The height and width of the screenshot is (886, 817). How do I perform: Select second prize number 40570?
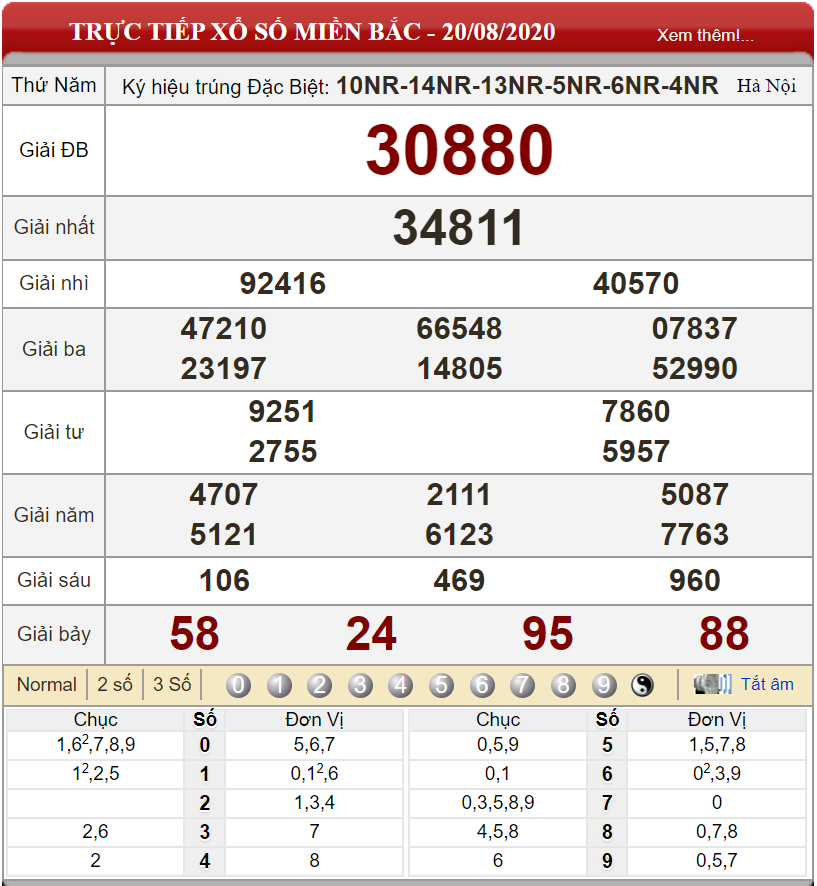[x=636, y=283]
